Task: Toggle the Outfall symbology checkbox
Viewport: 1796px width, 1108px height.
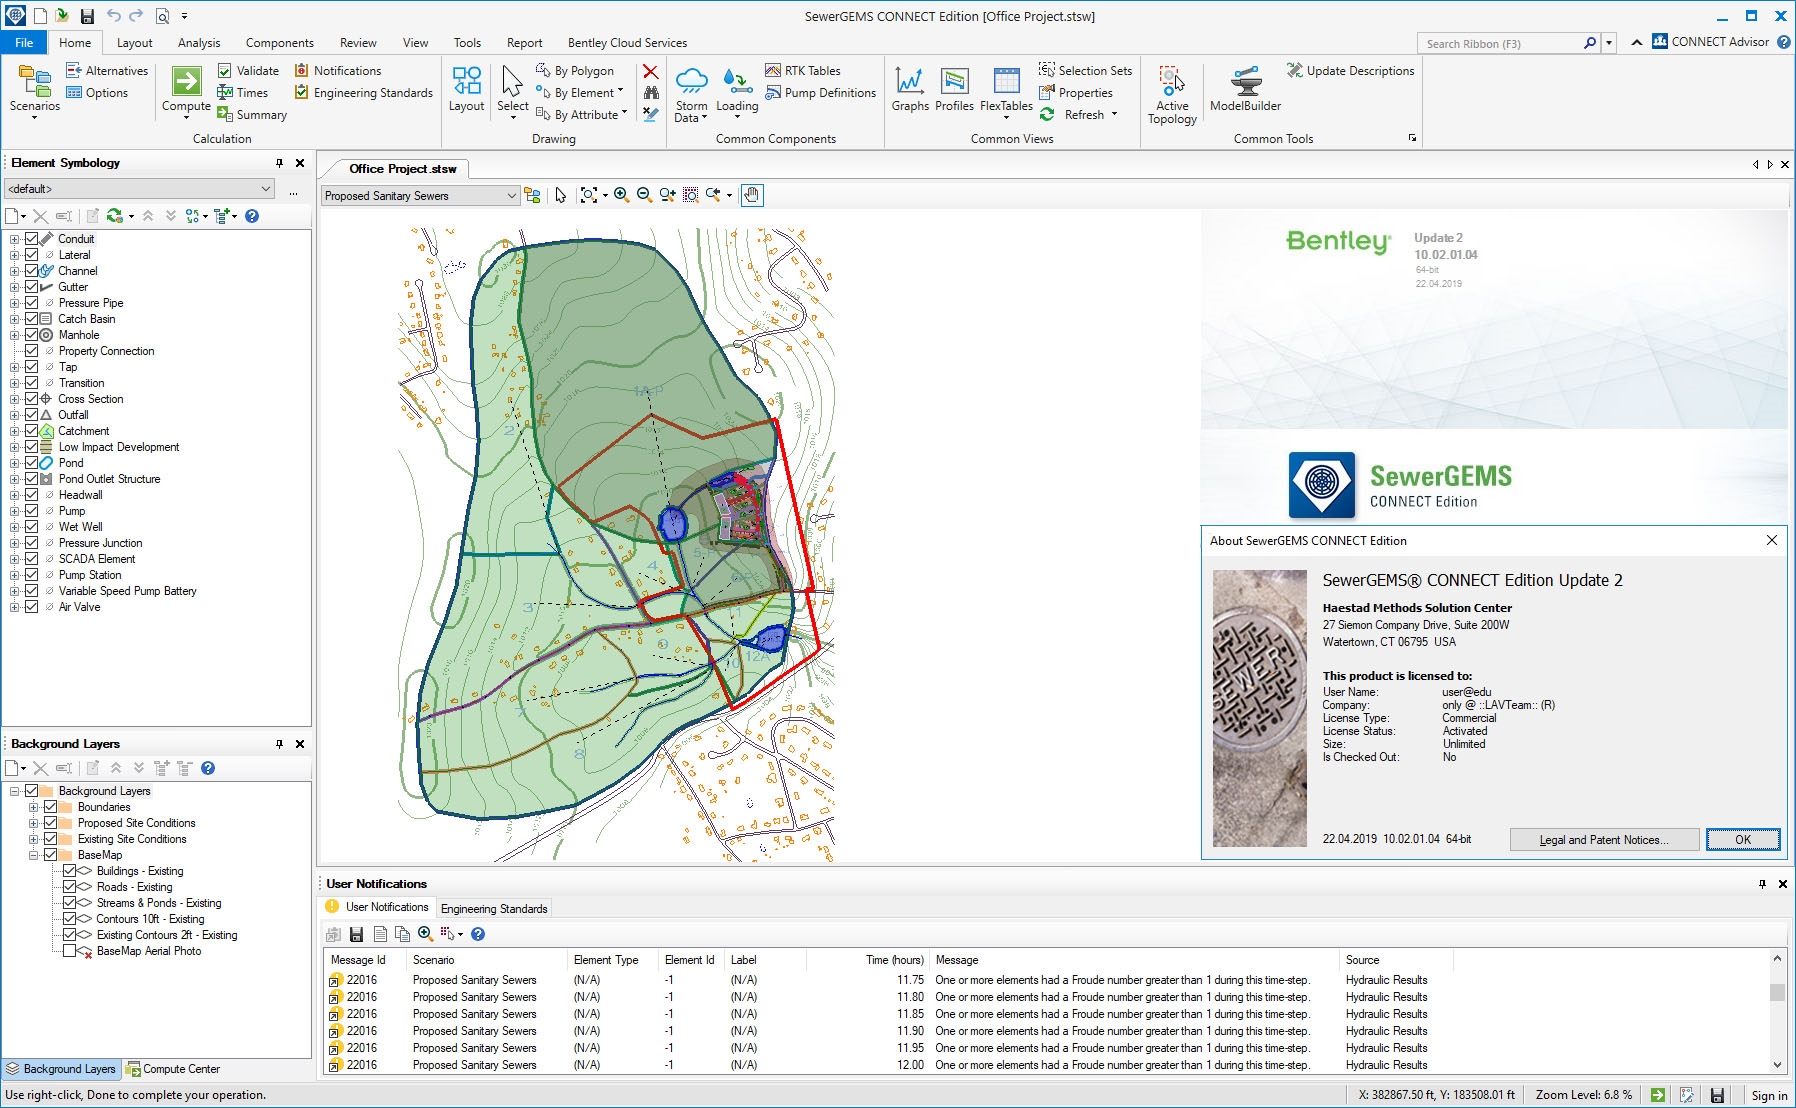Action: point(31,415)
